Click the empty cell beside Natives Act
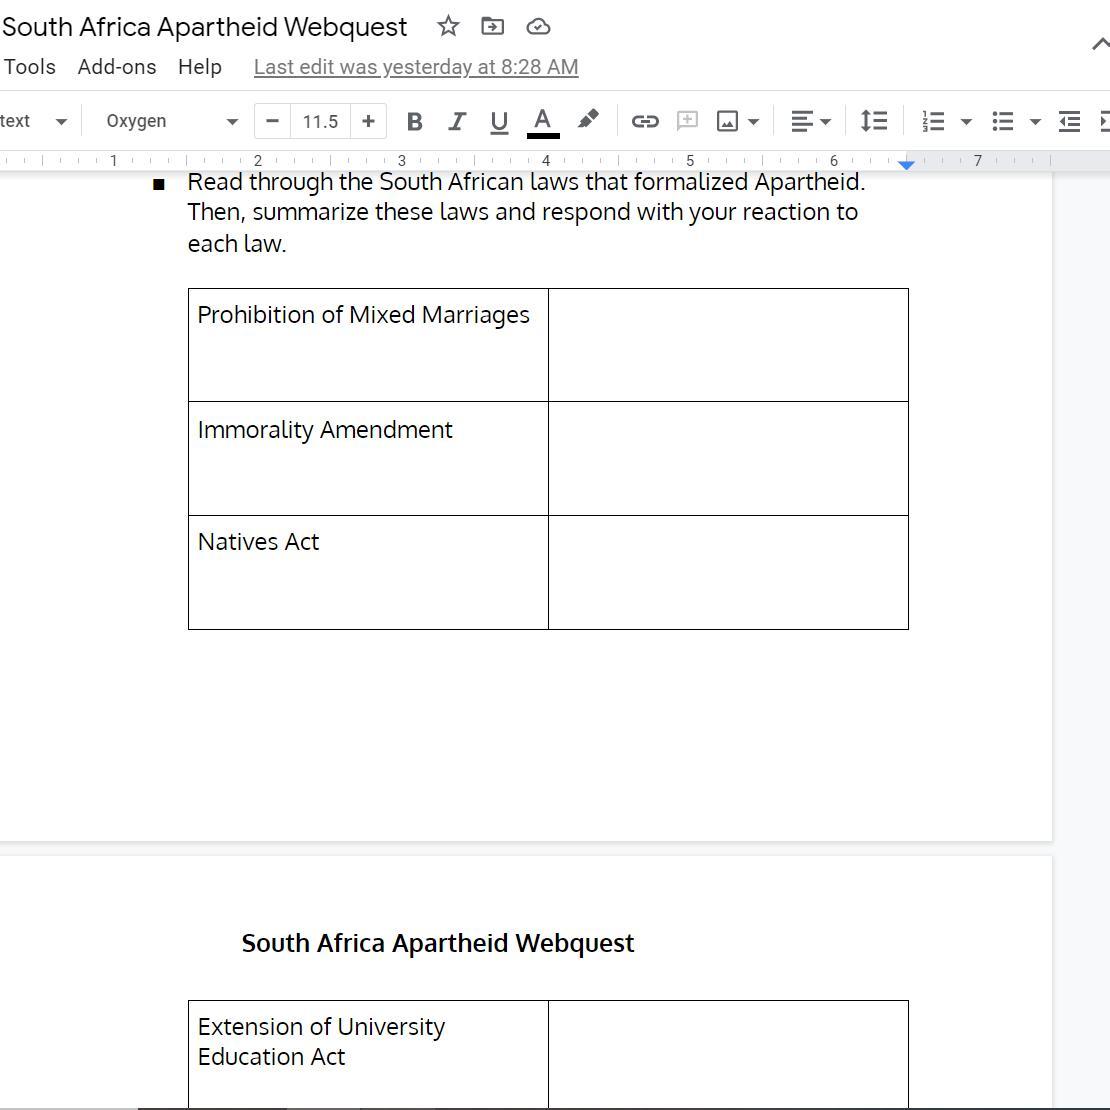This screenshot has height=1110, width=1110. pyautogui.click(x=728, y=572)
